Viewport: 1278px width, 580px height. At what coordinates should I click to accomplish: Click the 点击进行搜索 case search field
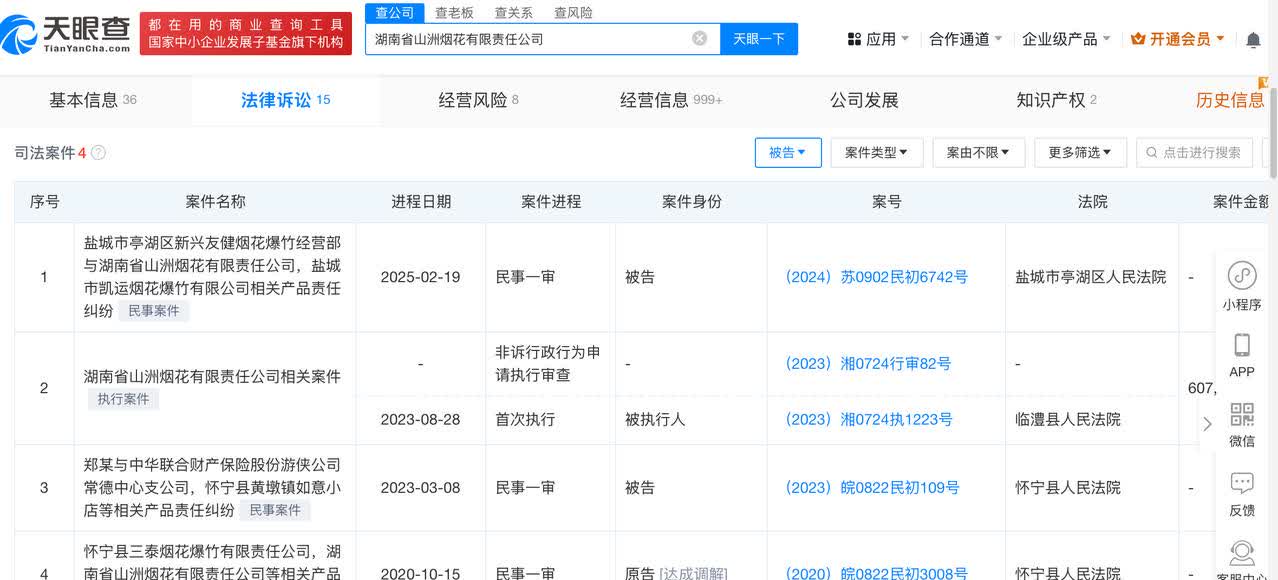(1194, 153)
